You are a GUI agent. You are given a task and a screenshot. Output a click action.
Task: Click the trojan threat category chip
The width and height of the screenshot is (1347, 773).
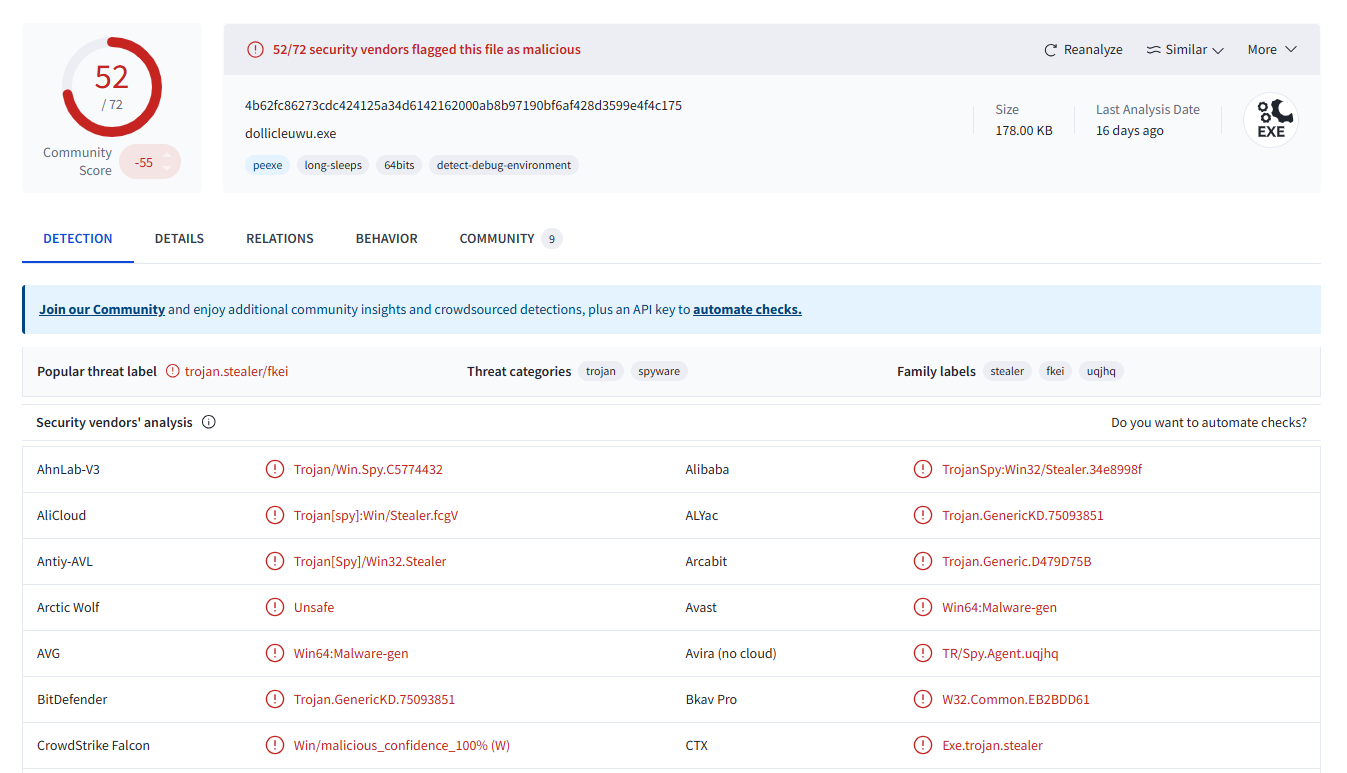pyautogui.click(x=601, y=371)
